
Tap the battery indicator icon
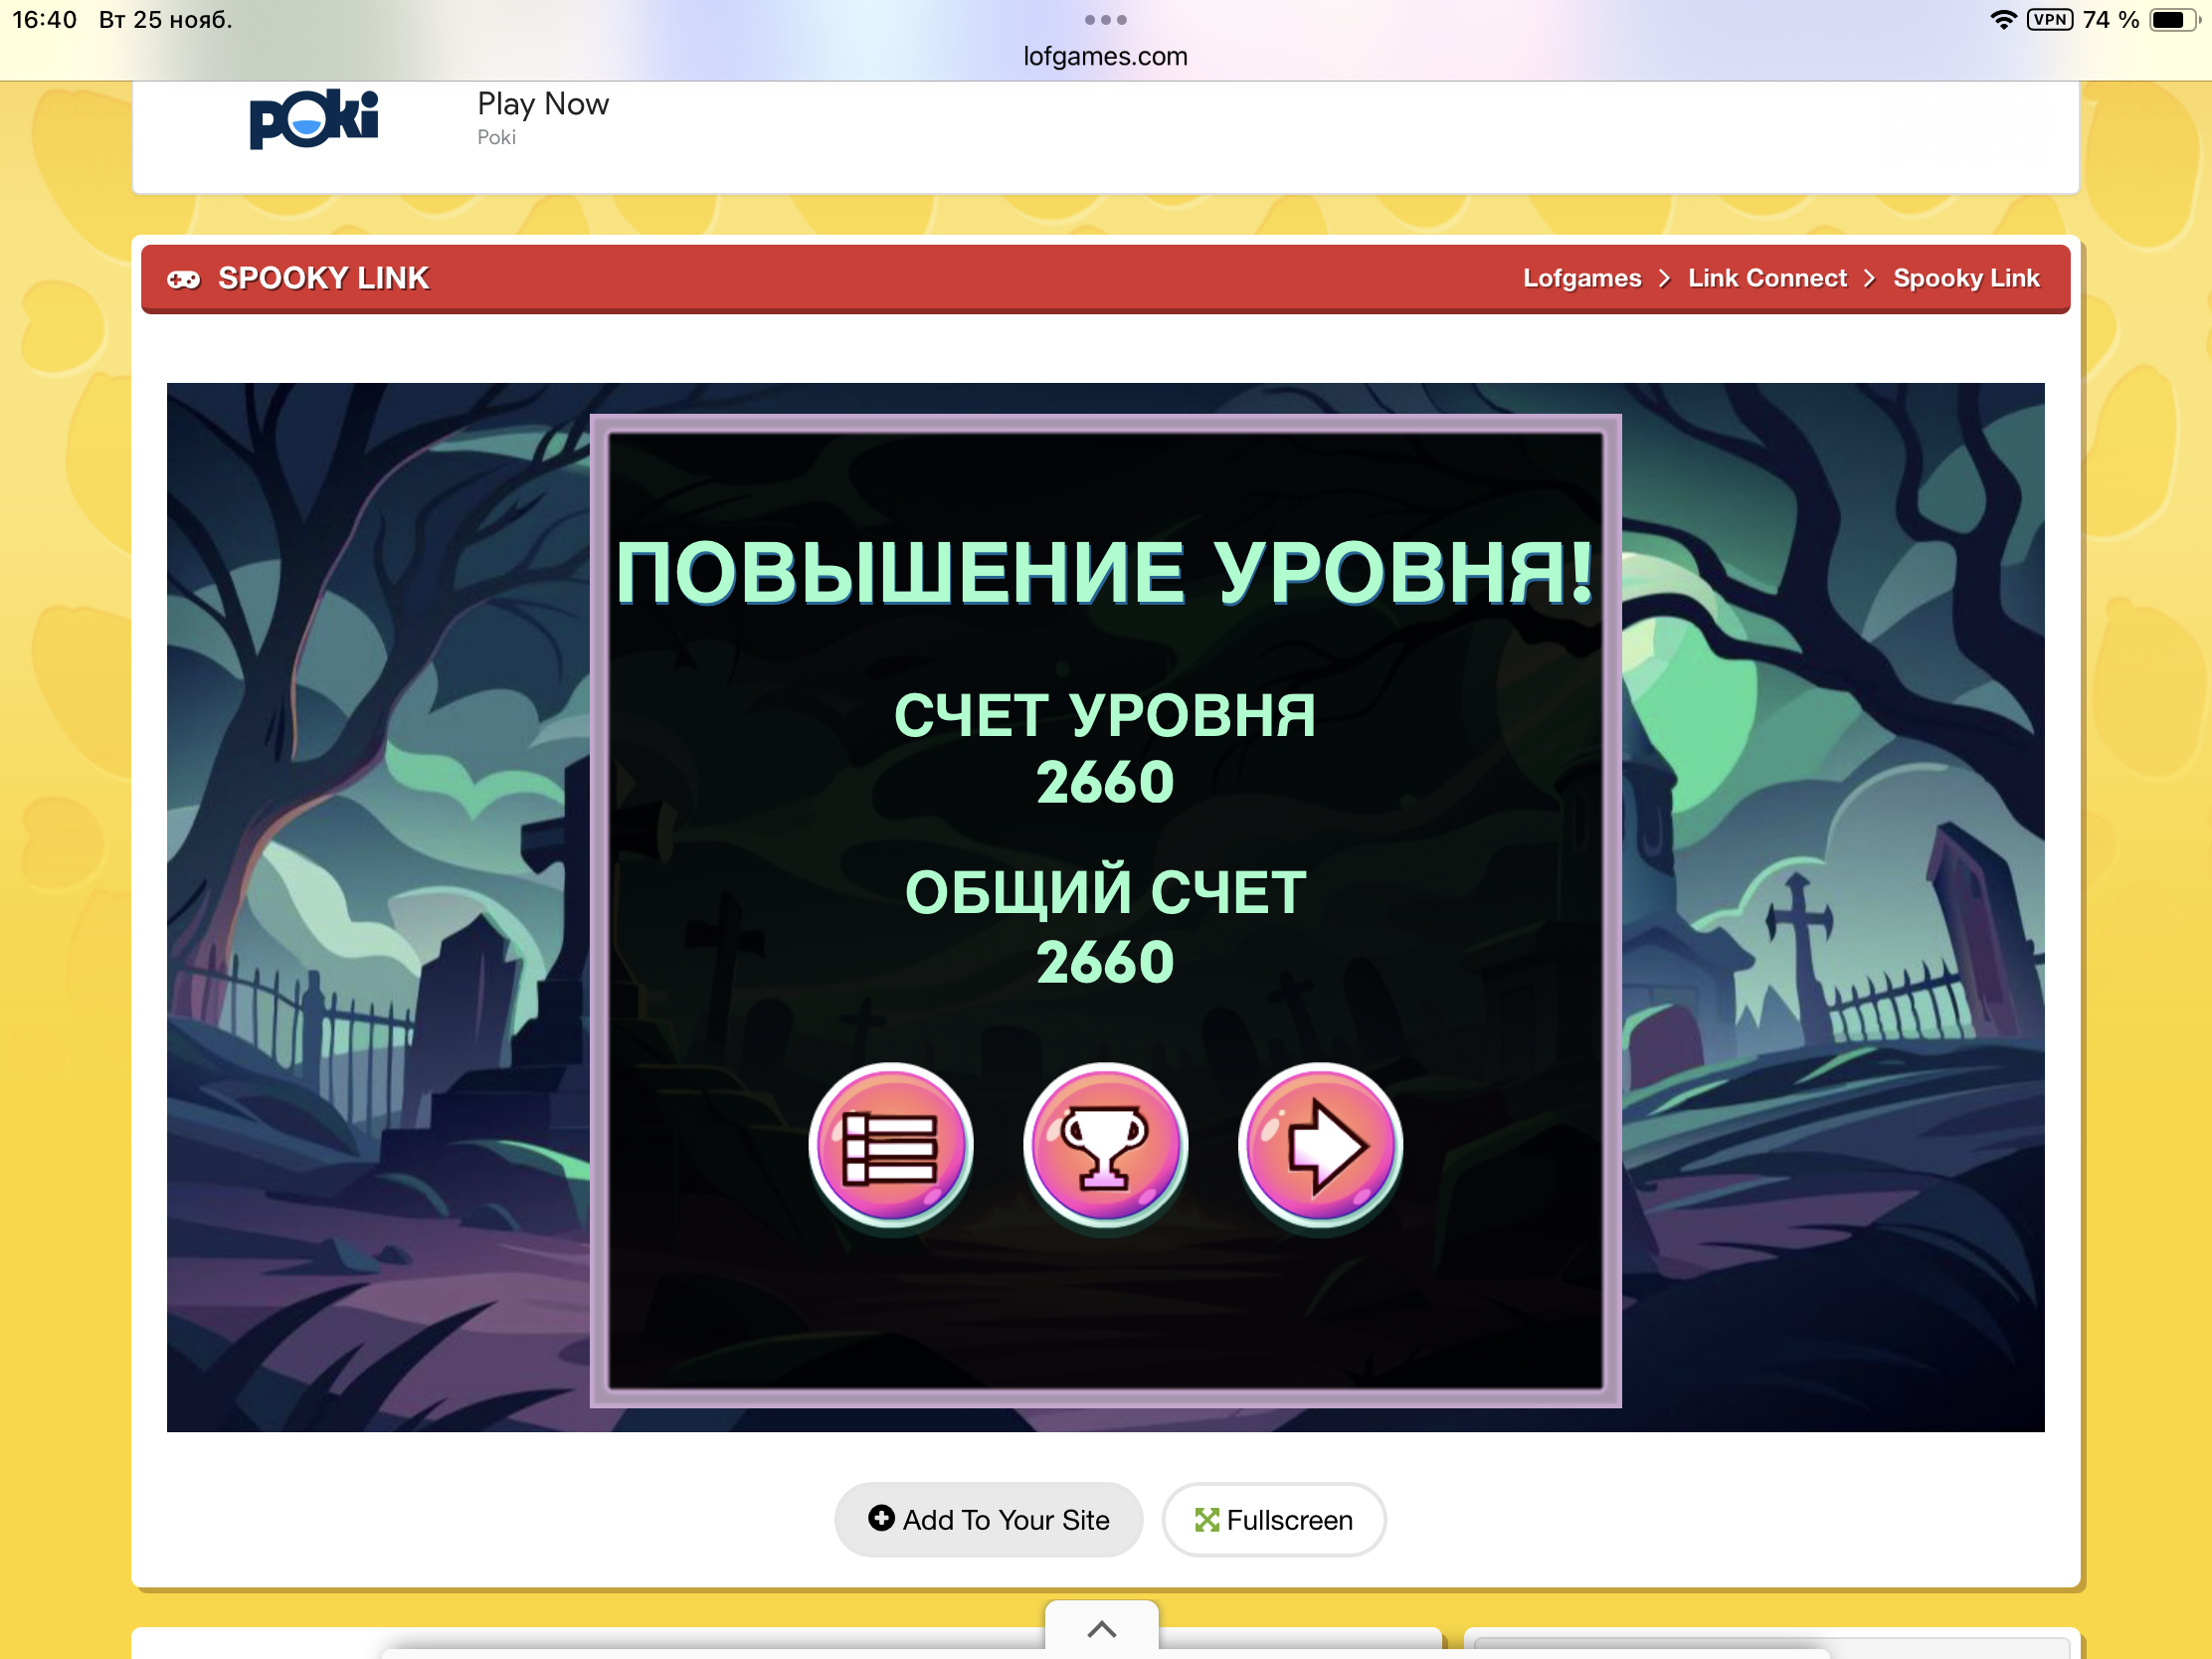click(2172, 20)
